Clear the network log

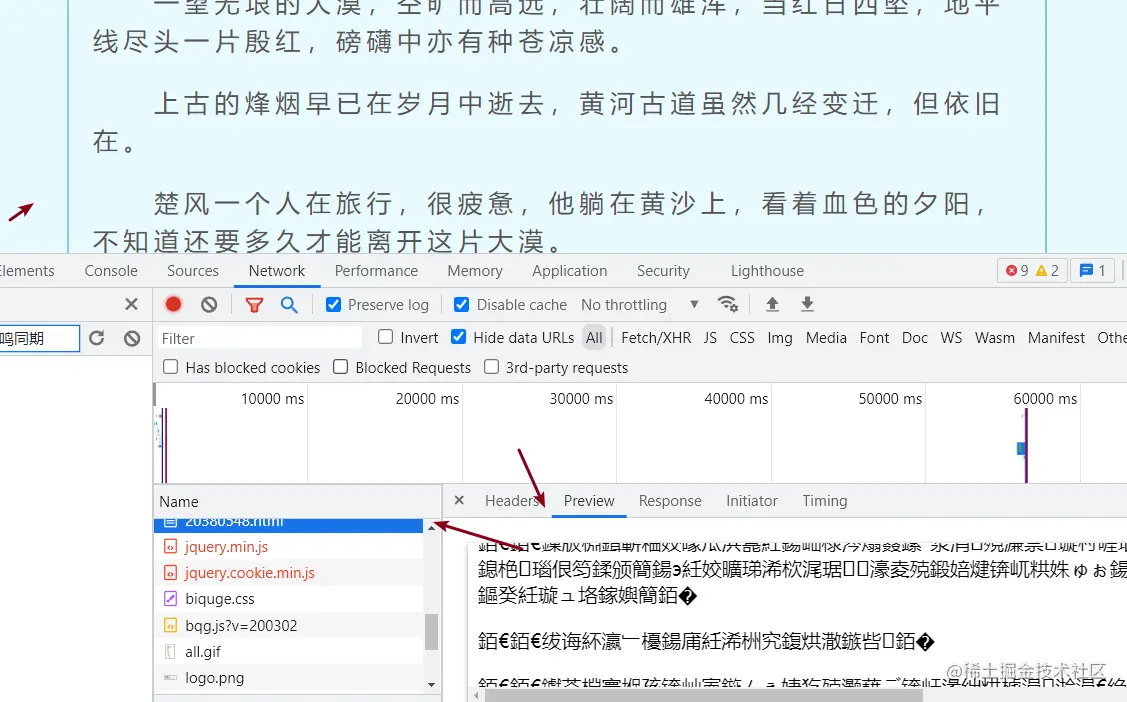tap(209, 305)
